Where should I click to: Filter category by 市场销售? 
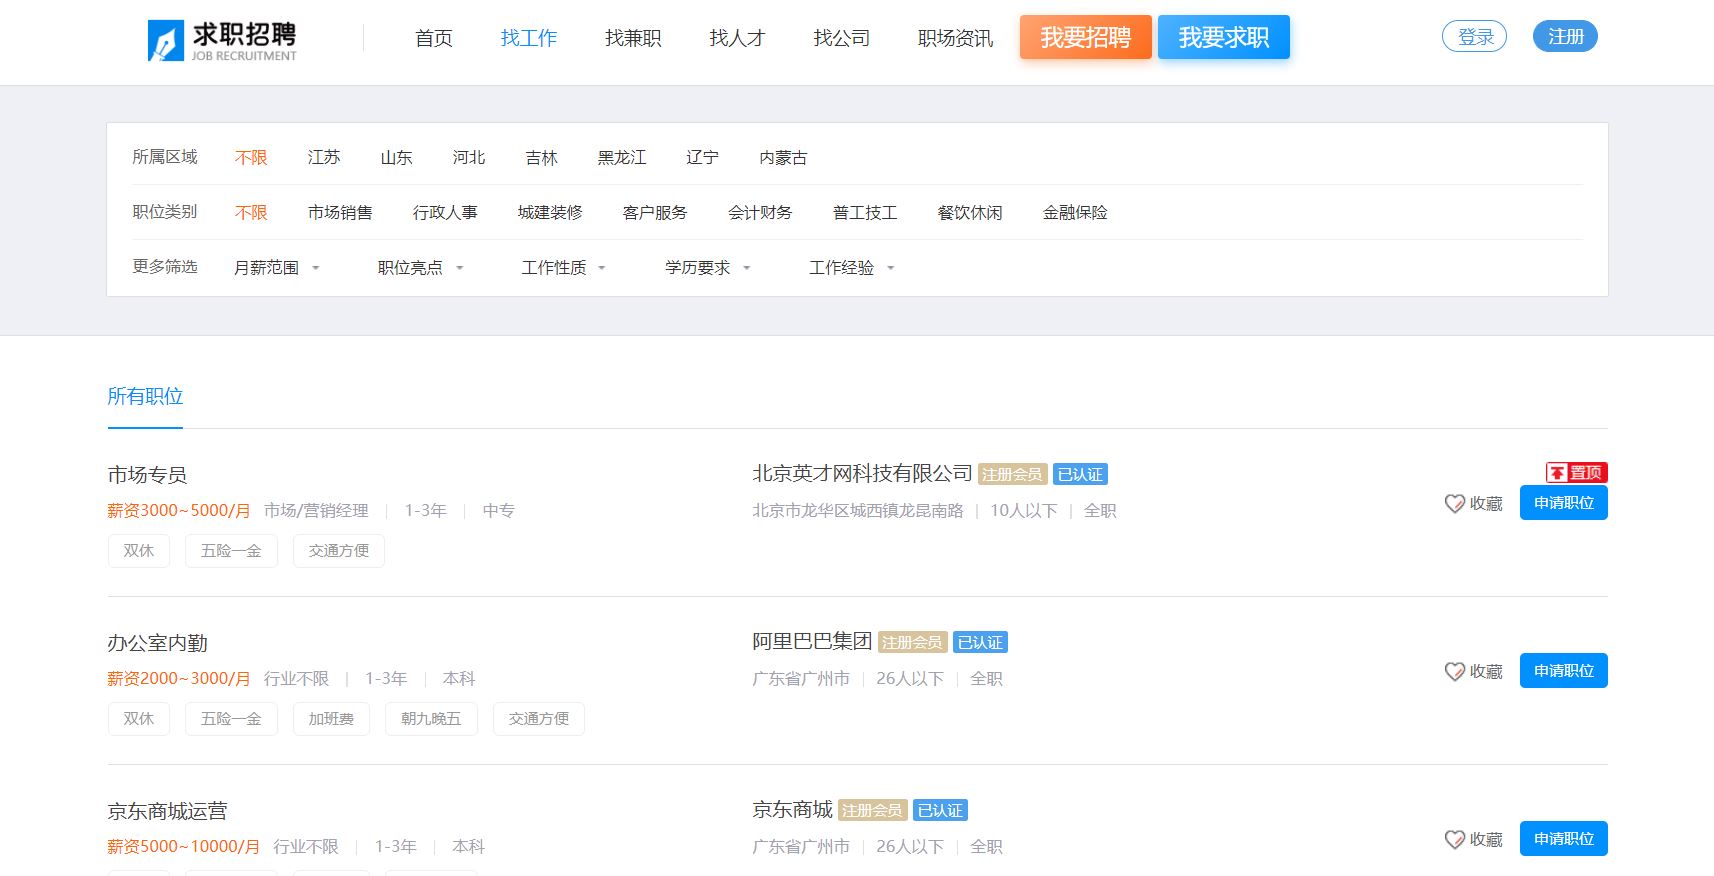340,213
